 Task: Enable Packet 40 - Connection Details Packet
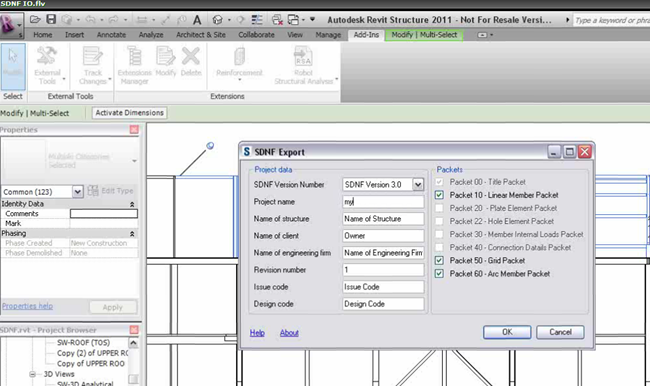(x=439, y=248)
